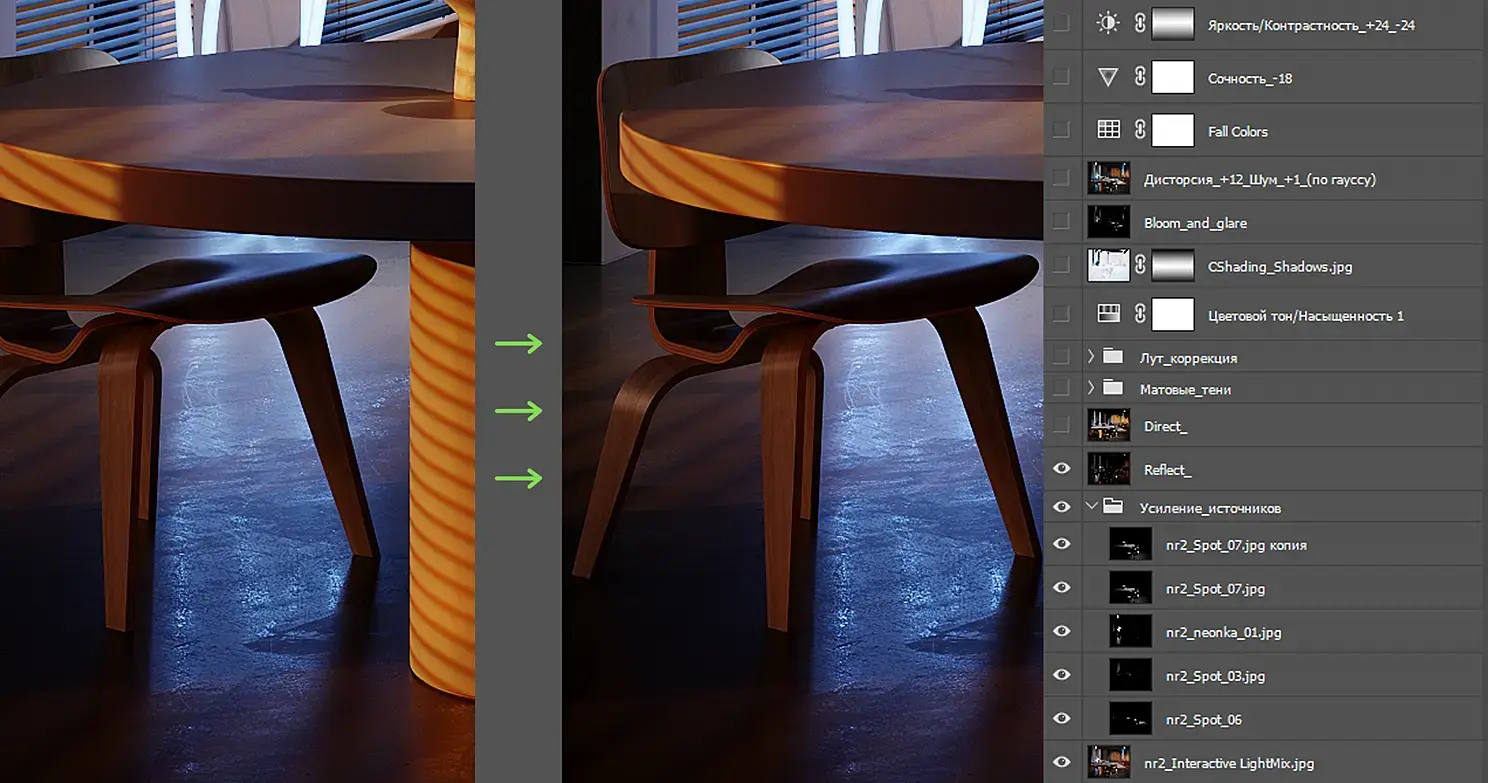Click the gradient mask thumbnail of Яркость/Контрастность layer
1488x783 pixels.
point(1173,24)
